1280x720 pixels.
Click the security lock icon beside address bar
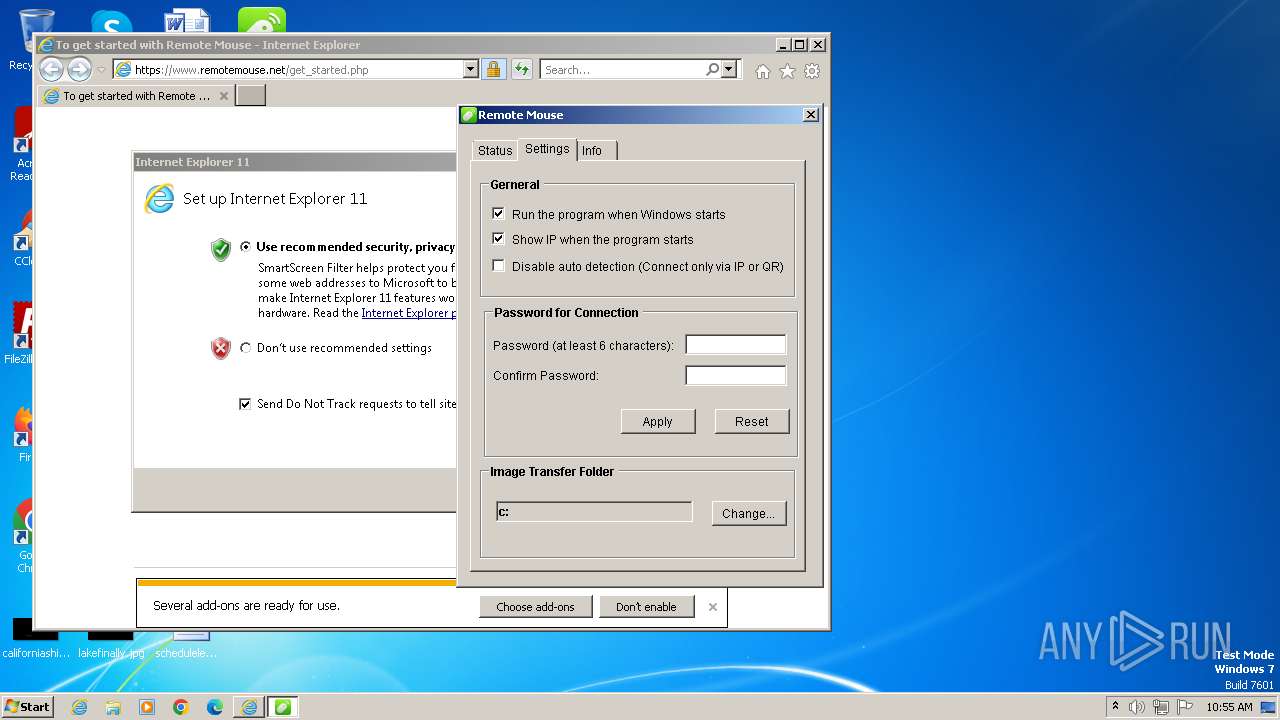click(493, 69)
